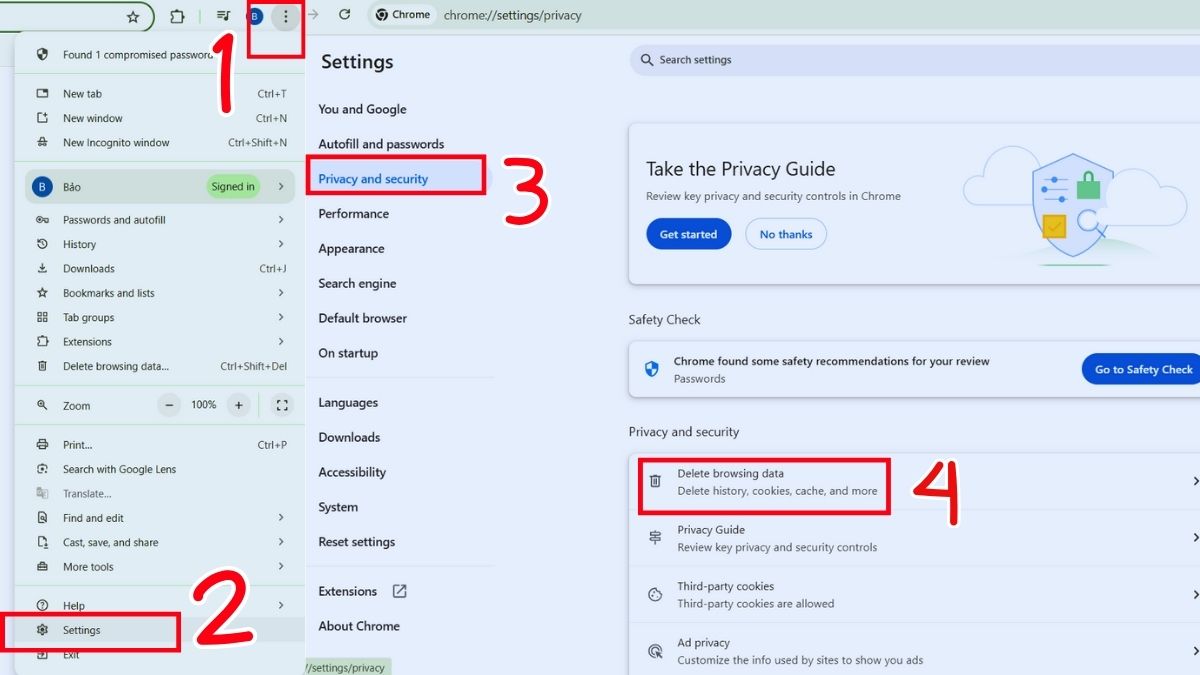Select Print from the menu
Viewport: 1200px width, 675px height.
(160, 445)
